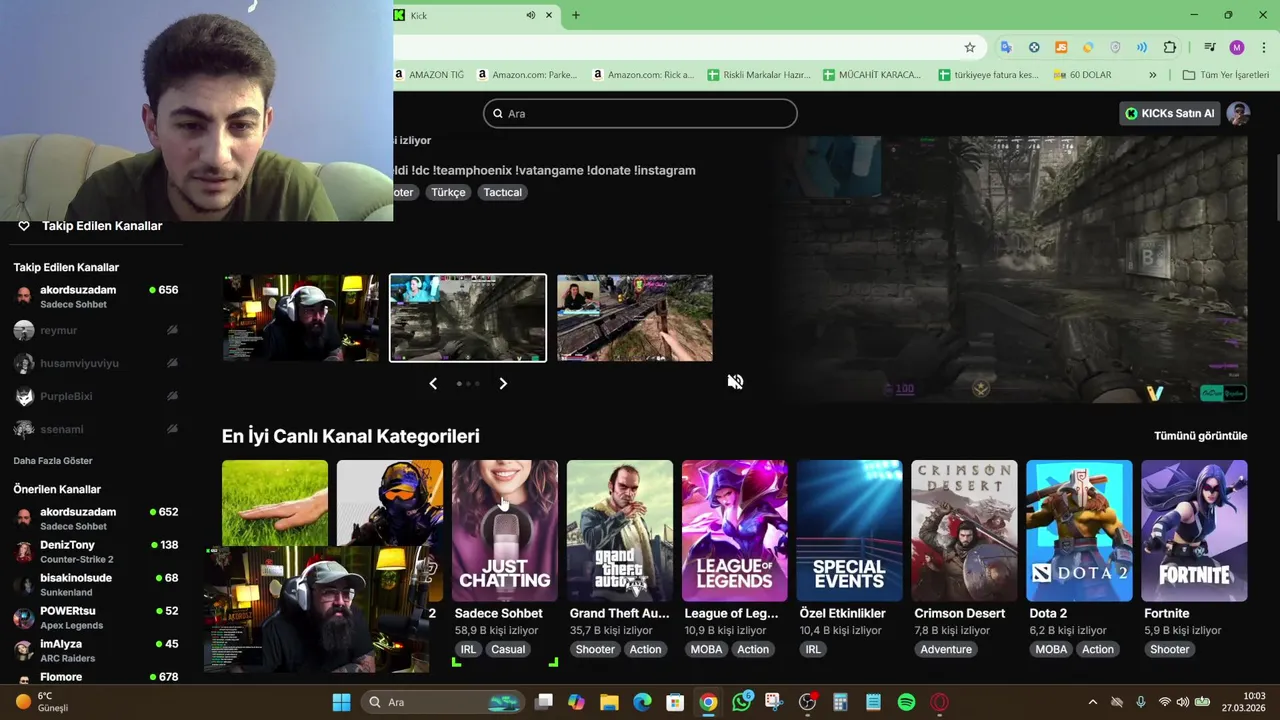The image size is (1280, 720).
Task: Open the bearded streamer carousel thumbnail
Action: (301, 318)
